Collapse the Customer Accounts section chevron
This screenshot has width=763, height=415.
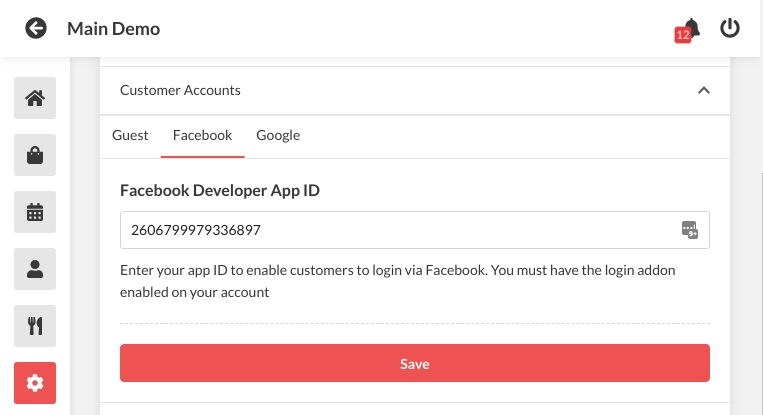[x=703, y=90]
